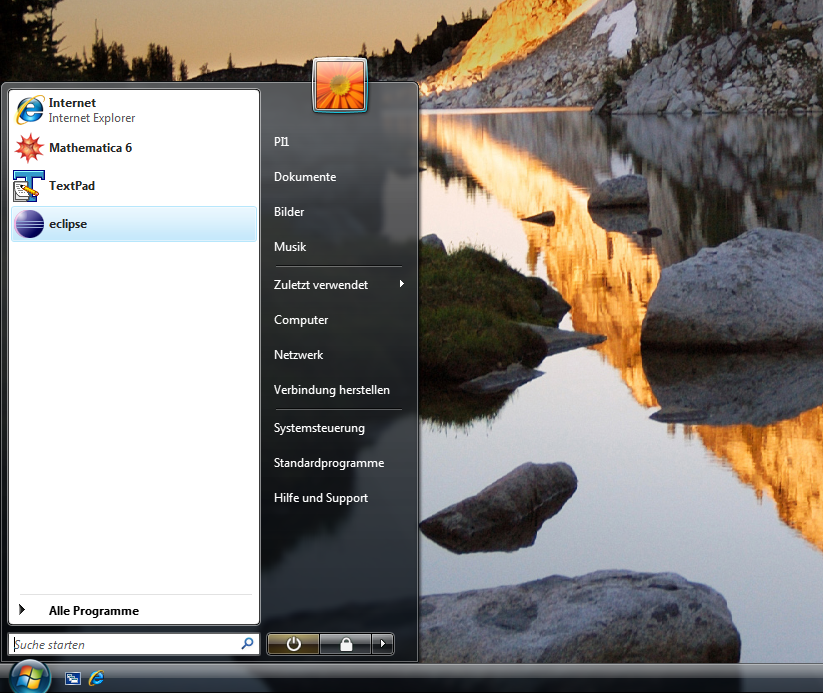Click the Windows Start orb
The image size is (823, 693).
tap(29, 678)
